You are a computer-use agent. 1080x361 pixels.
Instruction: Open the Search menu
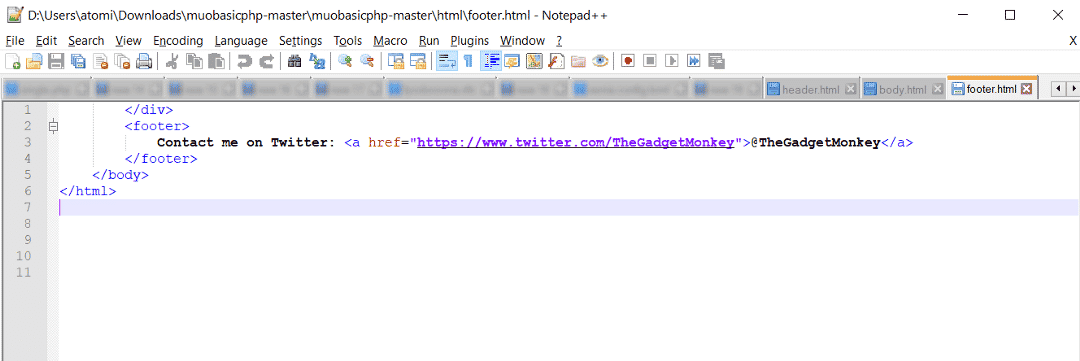86,41
